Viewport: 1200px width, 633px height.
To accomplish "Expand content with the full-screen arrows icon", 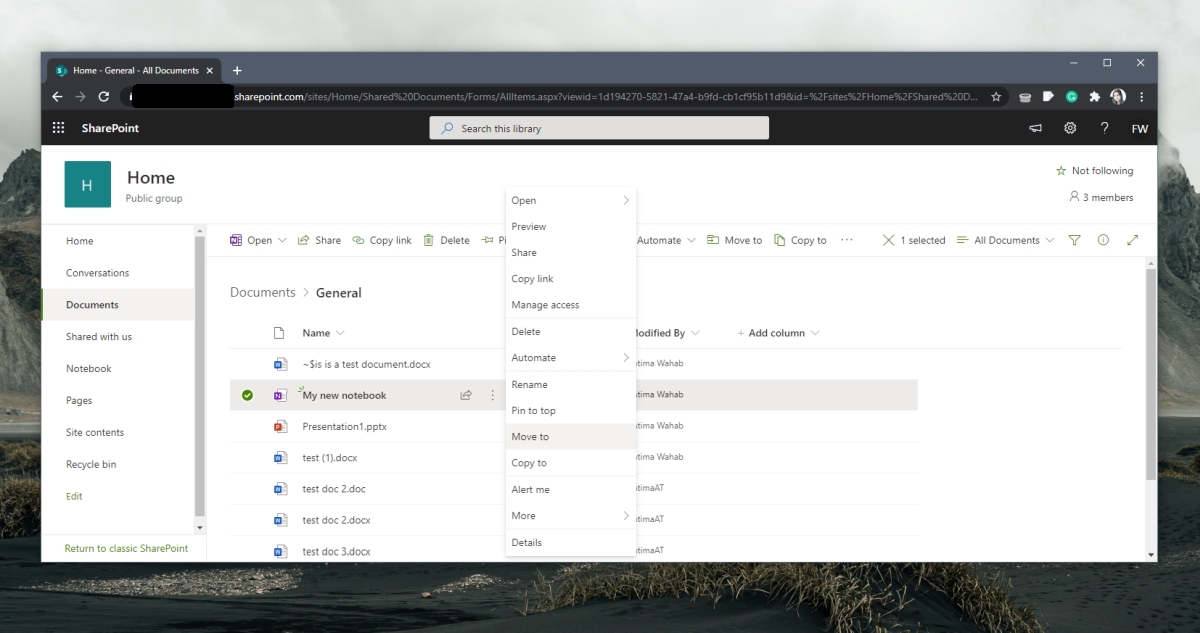I will coord(1132,240).
